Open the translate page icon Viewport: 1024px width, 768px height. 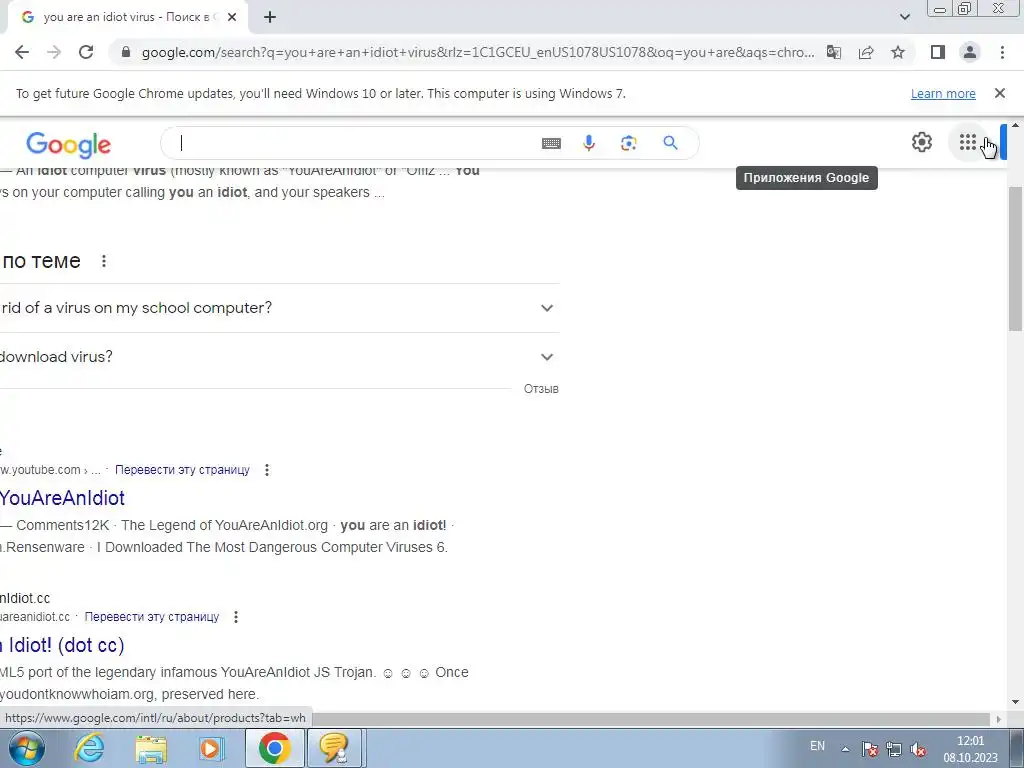pyautogui.click(x=833, y=52)
